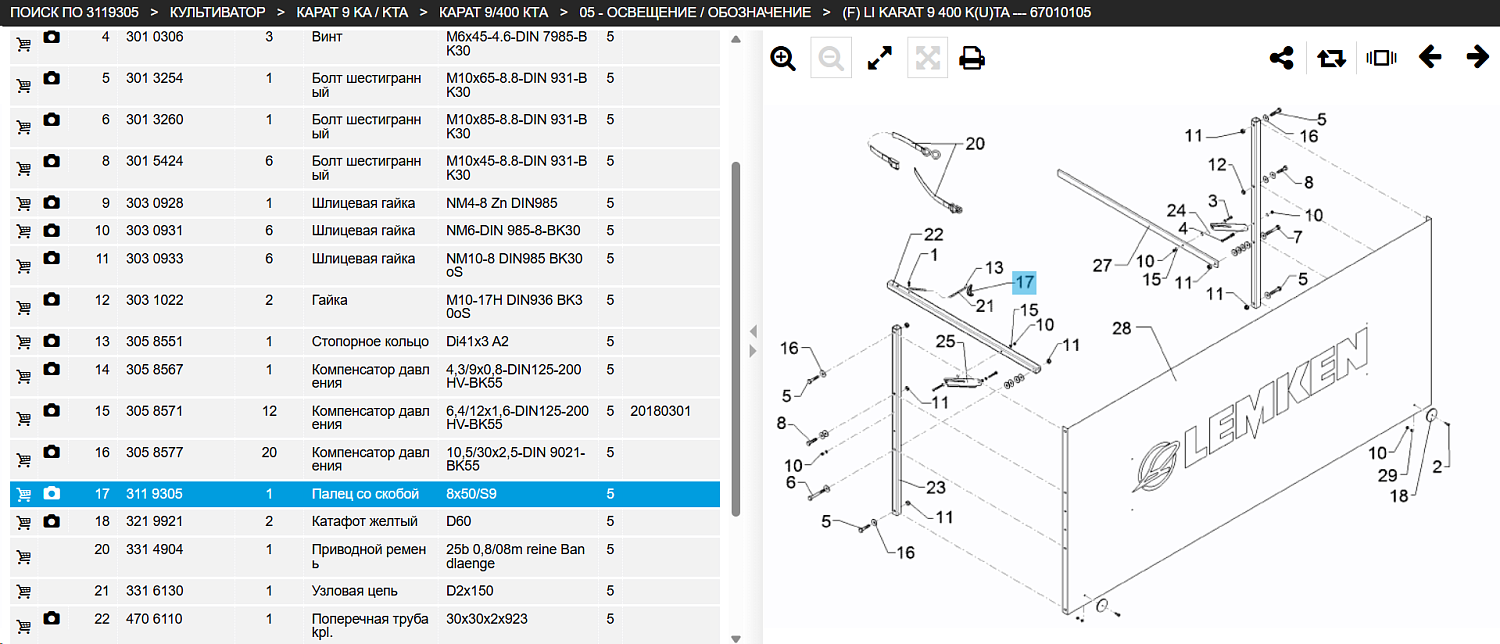Add part 303 0928 to cart
The image size is (1500, 644).
23,204
